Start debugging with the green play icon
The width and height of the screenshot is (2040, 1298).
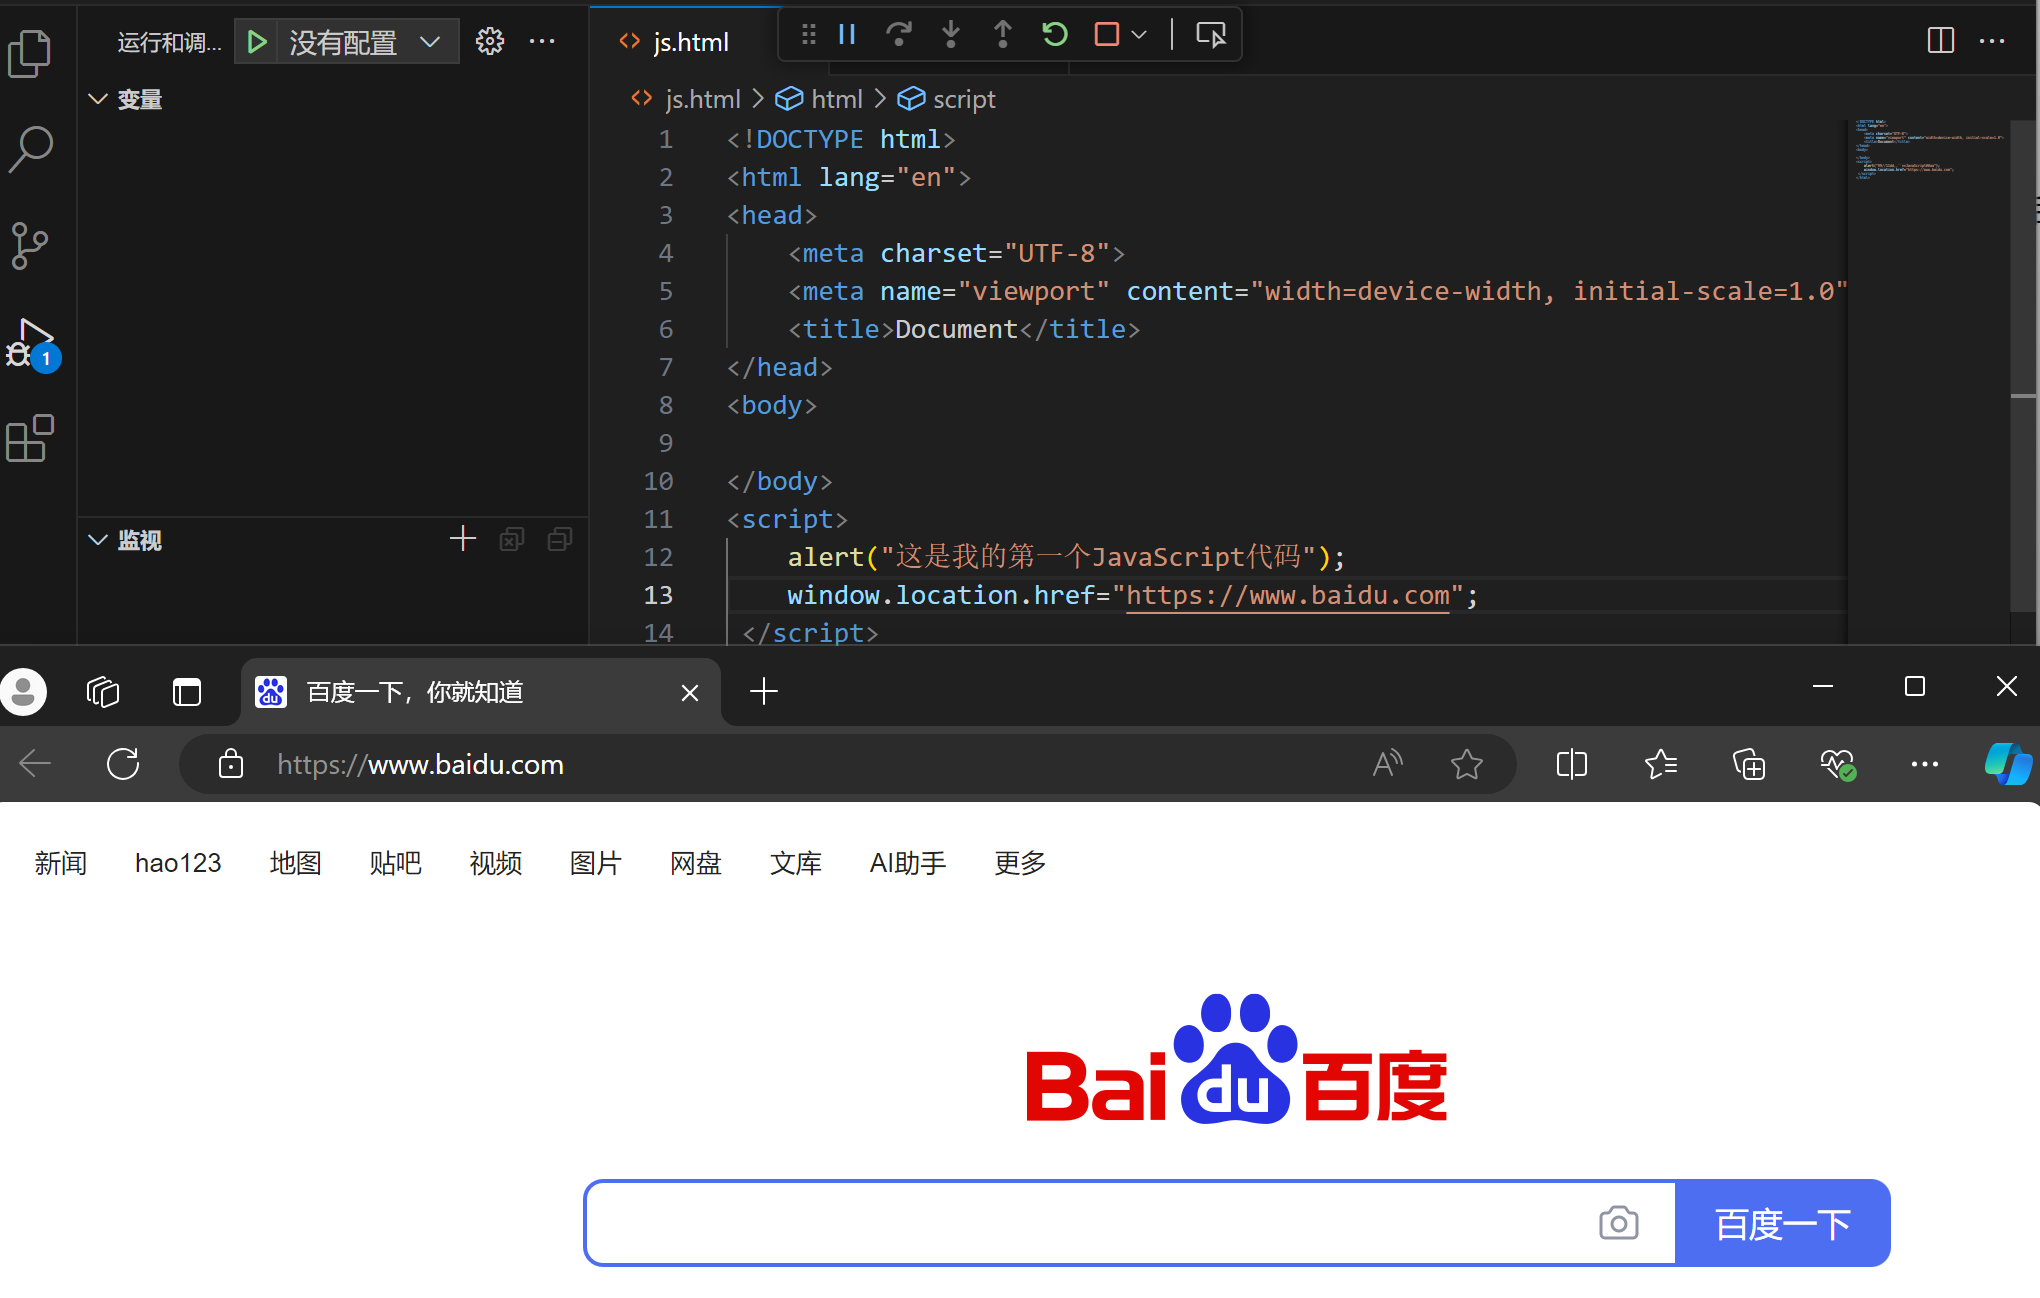[257, 42]
